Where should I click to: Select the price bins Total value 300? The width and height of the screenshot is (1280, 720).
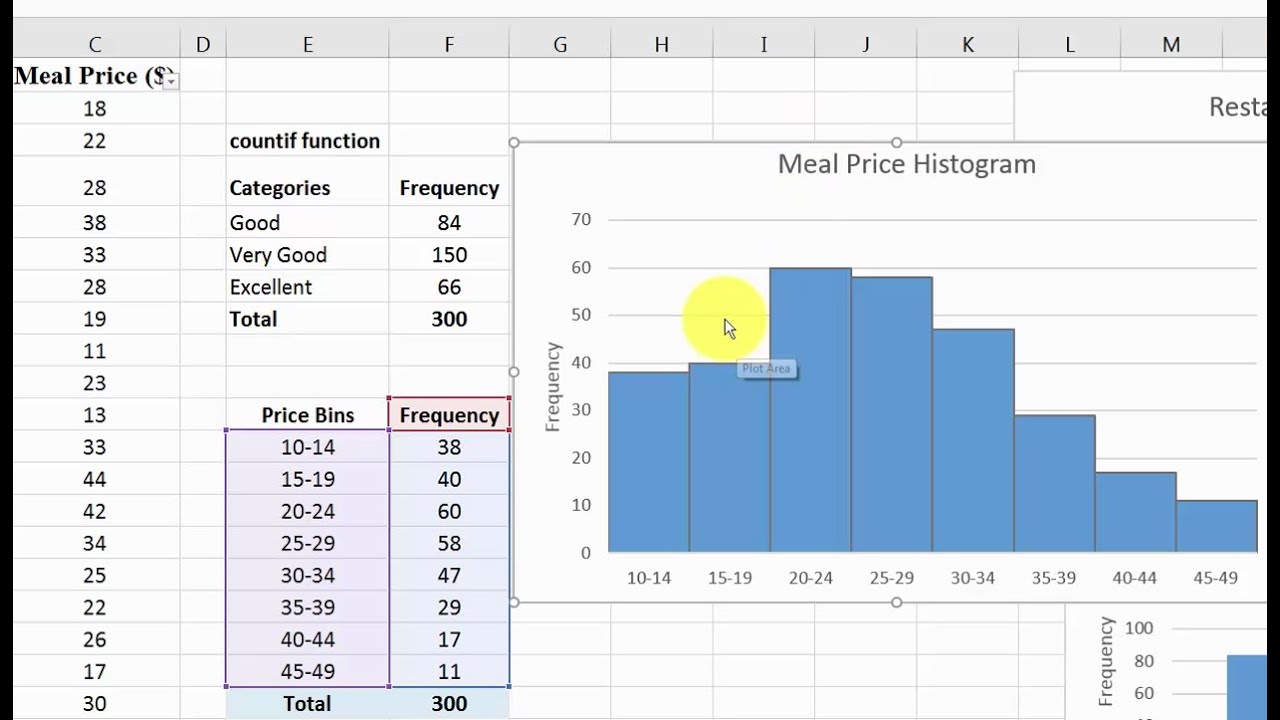point(449,703)
